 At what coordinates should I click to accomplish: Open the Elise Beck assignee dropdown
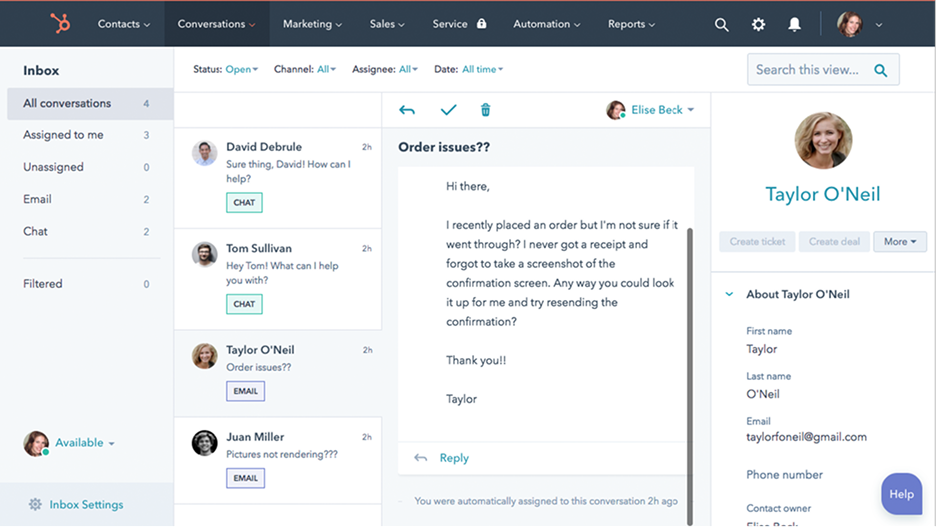point(663,110)
